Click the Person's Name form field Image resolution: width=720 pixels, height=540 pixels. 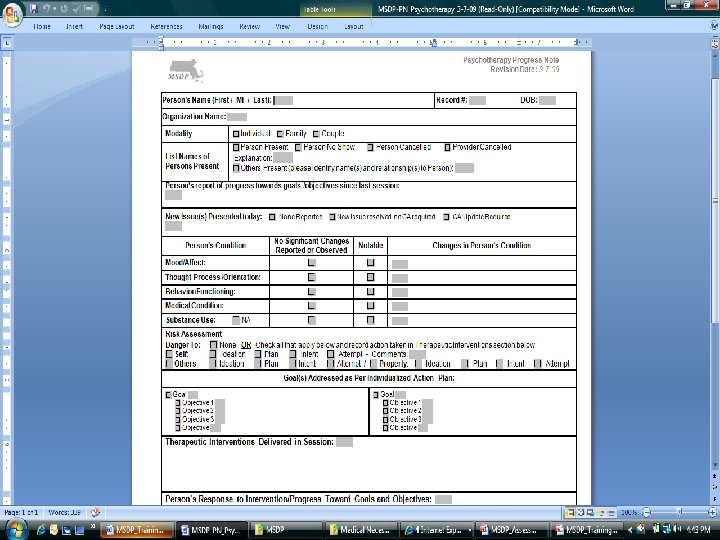pyautogui.click(x=283, y=101)
